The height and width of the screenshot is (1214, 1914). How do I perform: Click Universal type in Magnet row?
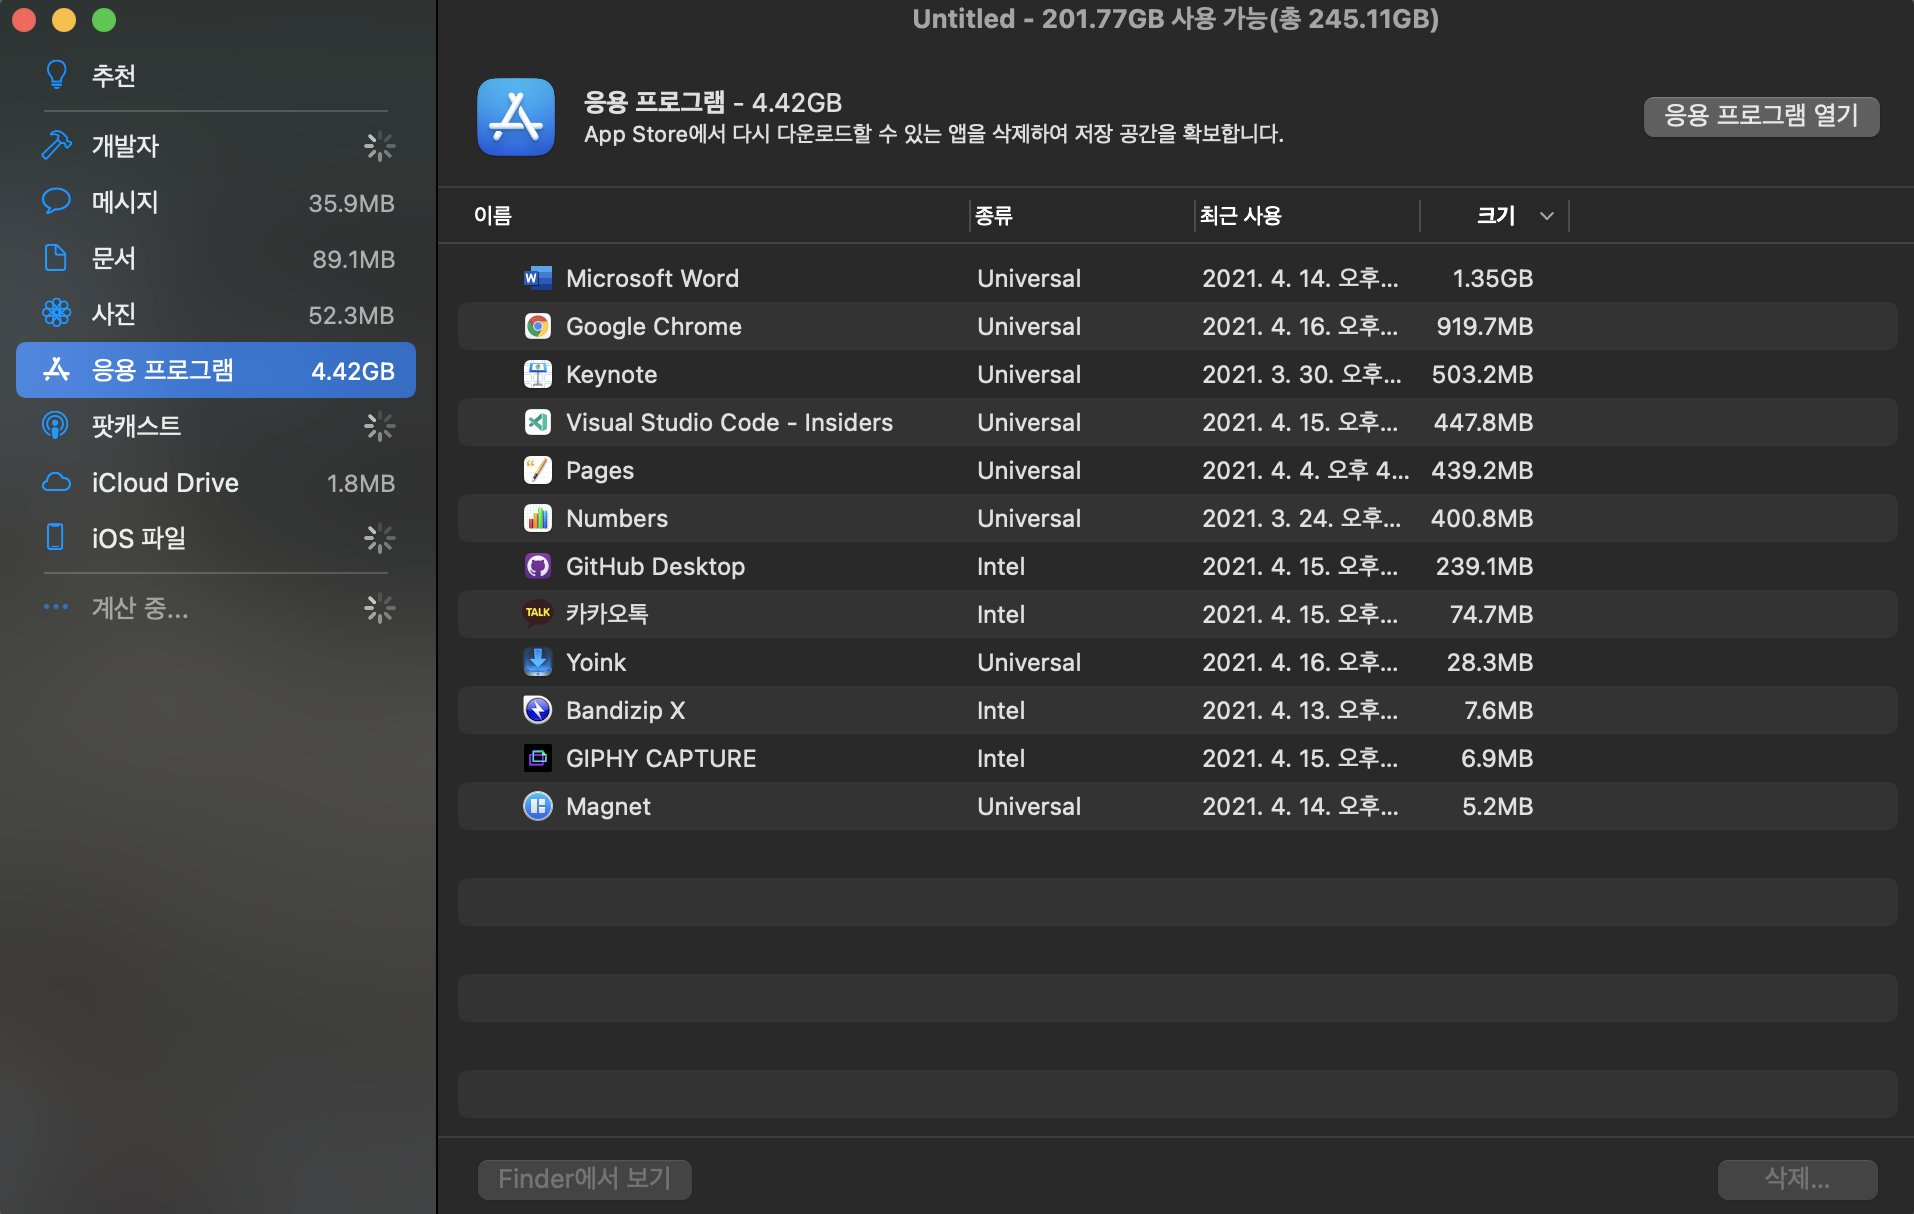click(1029, 806)
